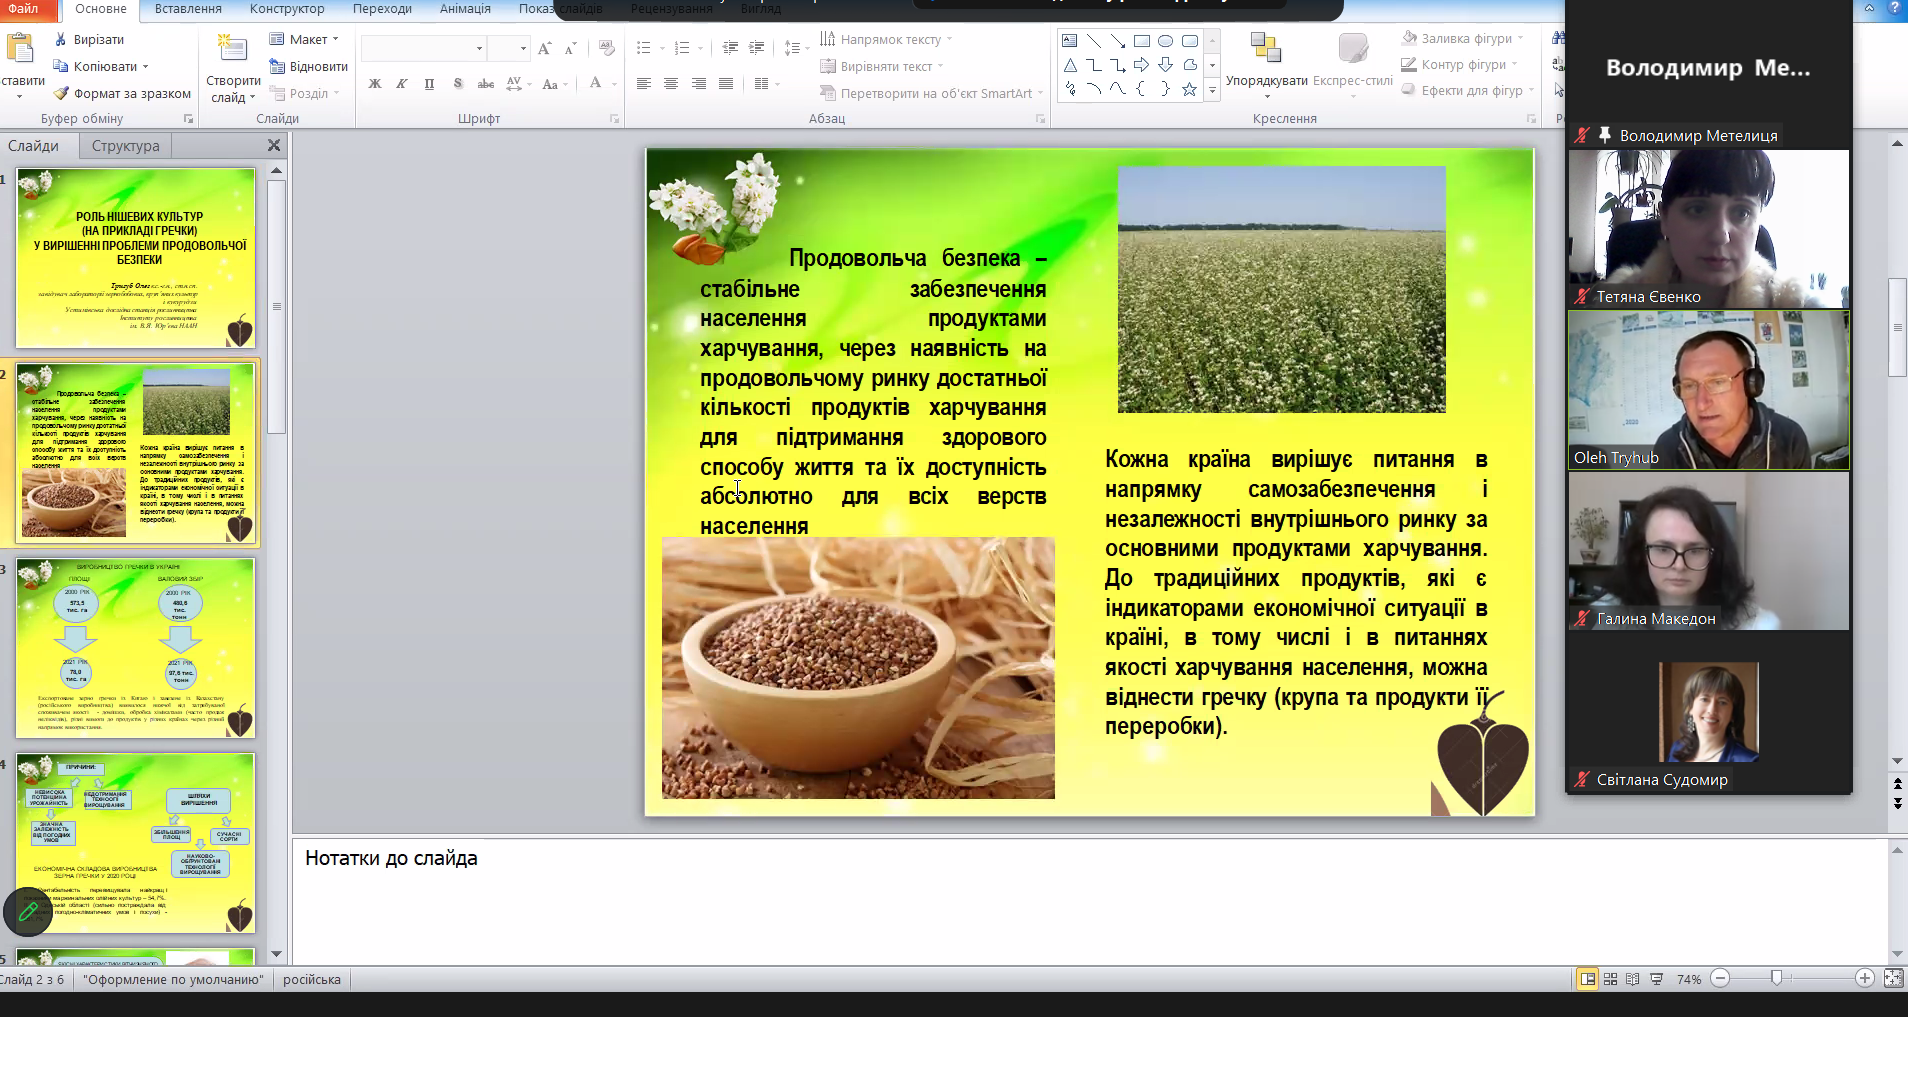Viewport: 1920px width, 1080px height.
Task: Center text in paragraph group
Action: click(671, 84)
